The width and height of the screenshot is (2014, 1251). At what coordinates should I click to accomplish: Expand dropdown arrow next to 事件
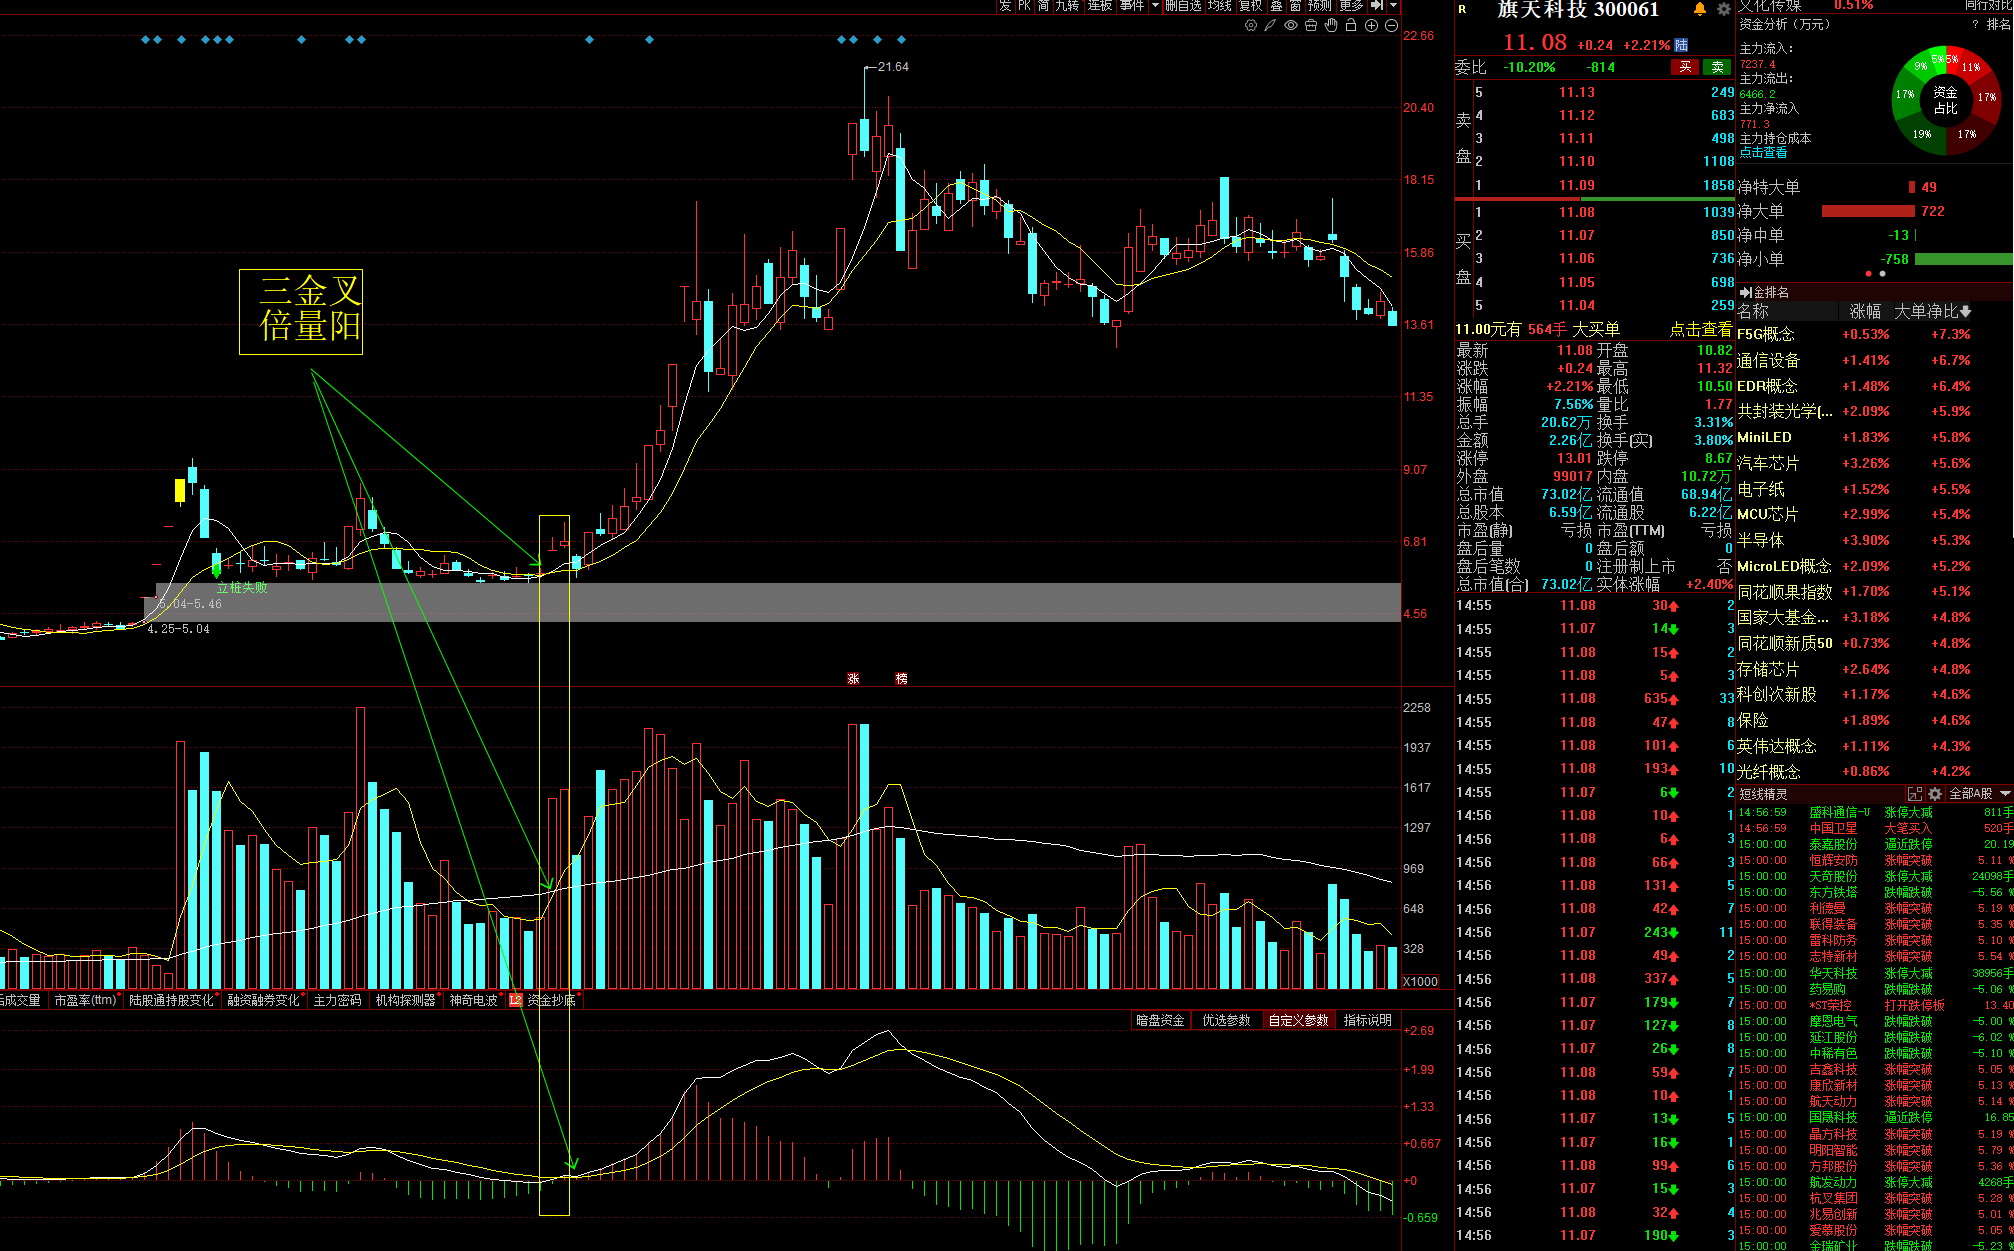pyautogui.click(x=1155, y=6)
